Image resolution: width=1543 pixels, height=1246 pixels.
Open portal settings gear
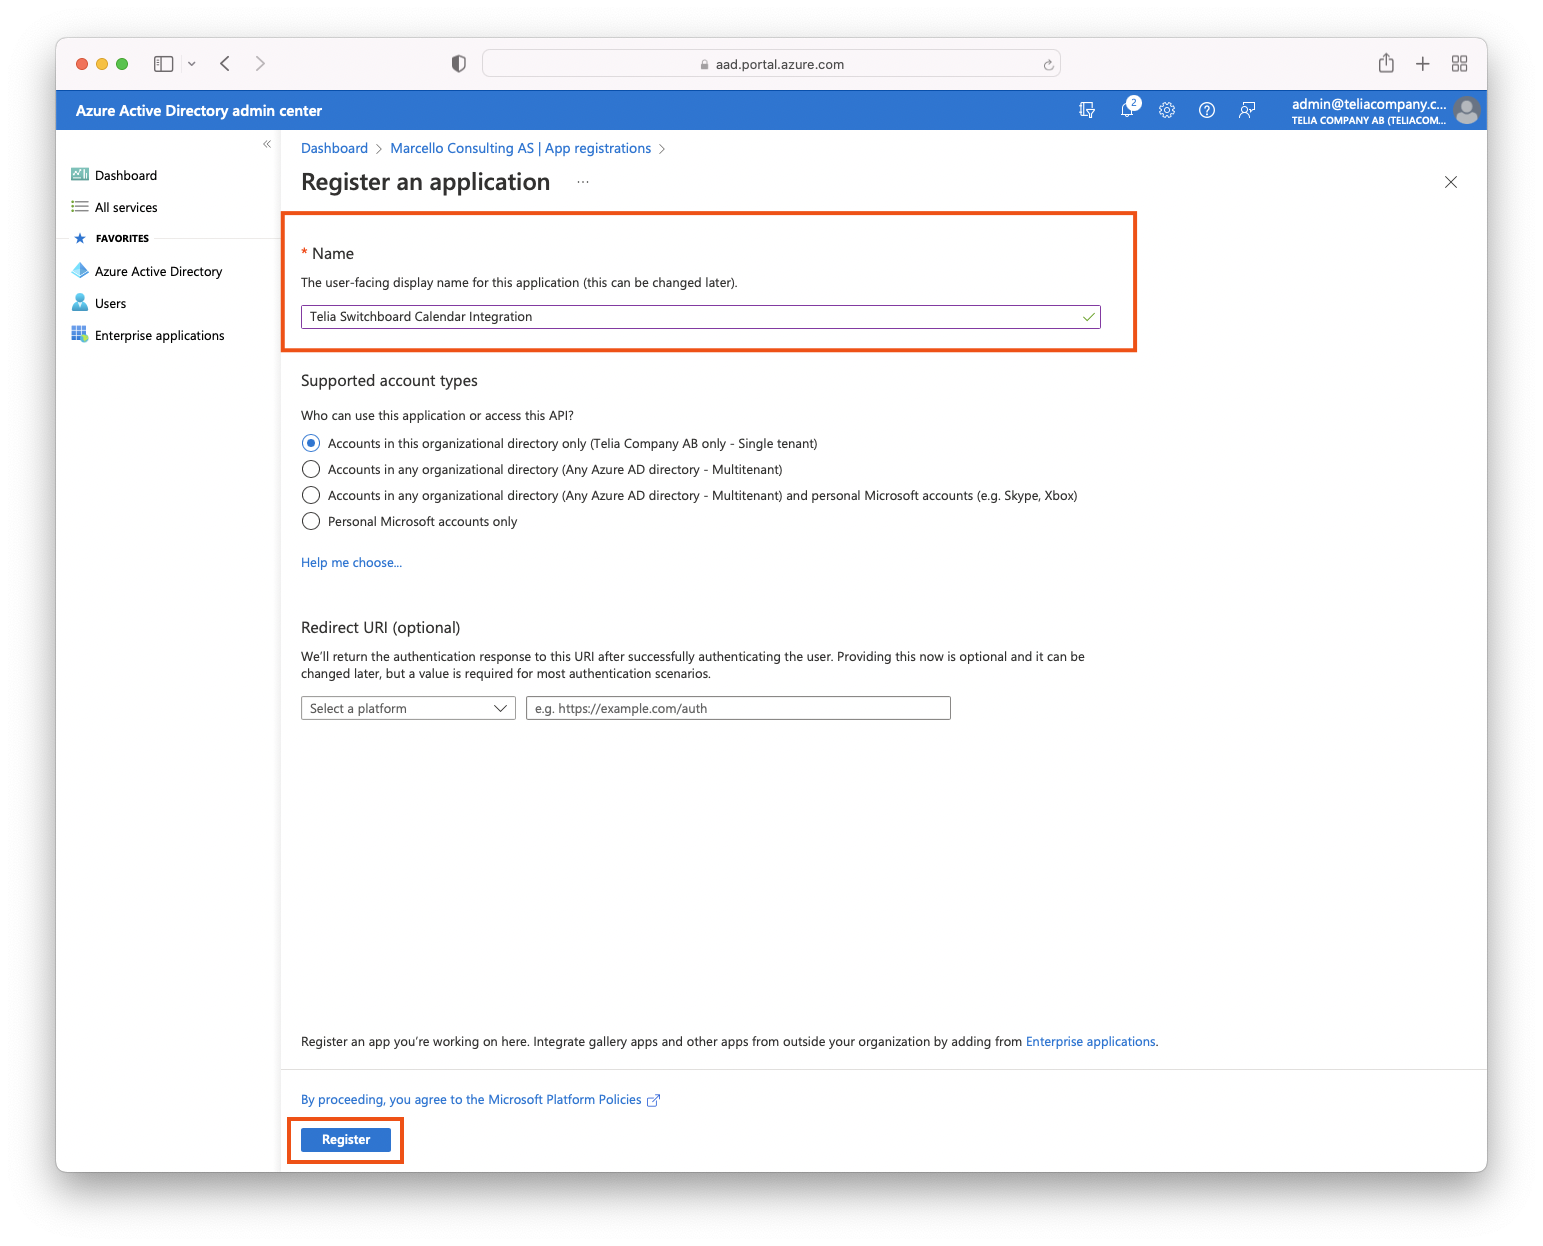(1167, 110)
